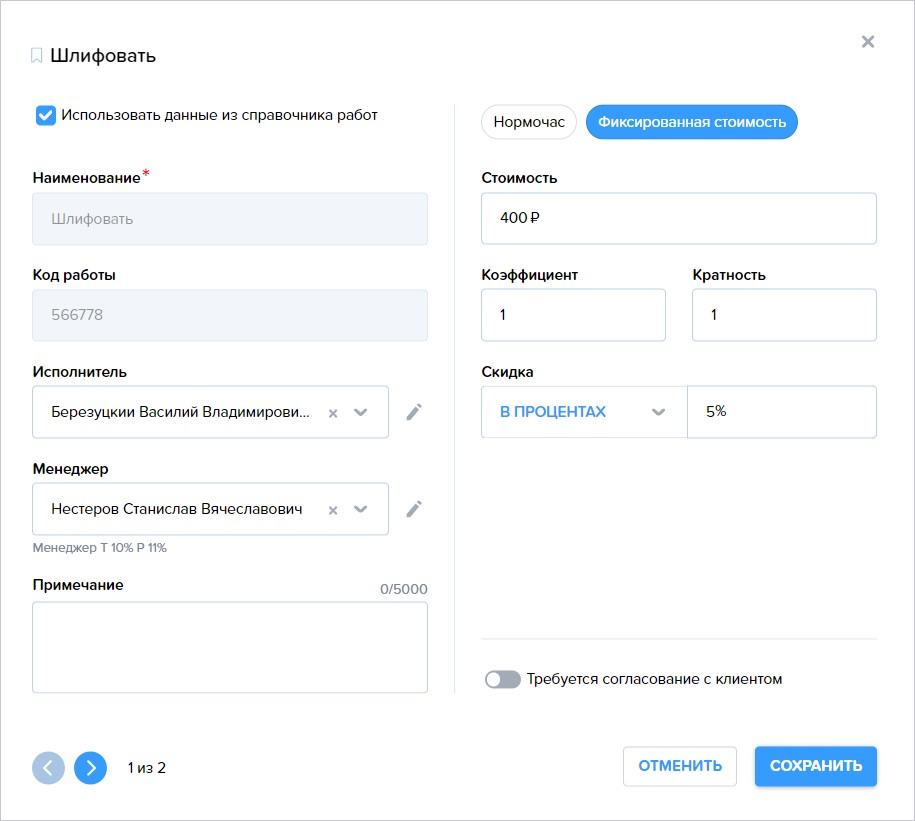915x821 pixels.
Task: Expand the Исполнитель dropdown chevron
Action: click(361, 412)
